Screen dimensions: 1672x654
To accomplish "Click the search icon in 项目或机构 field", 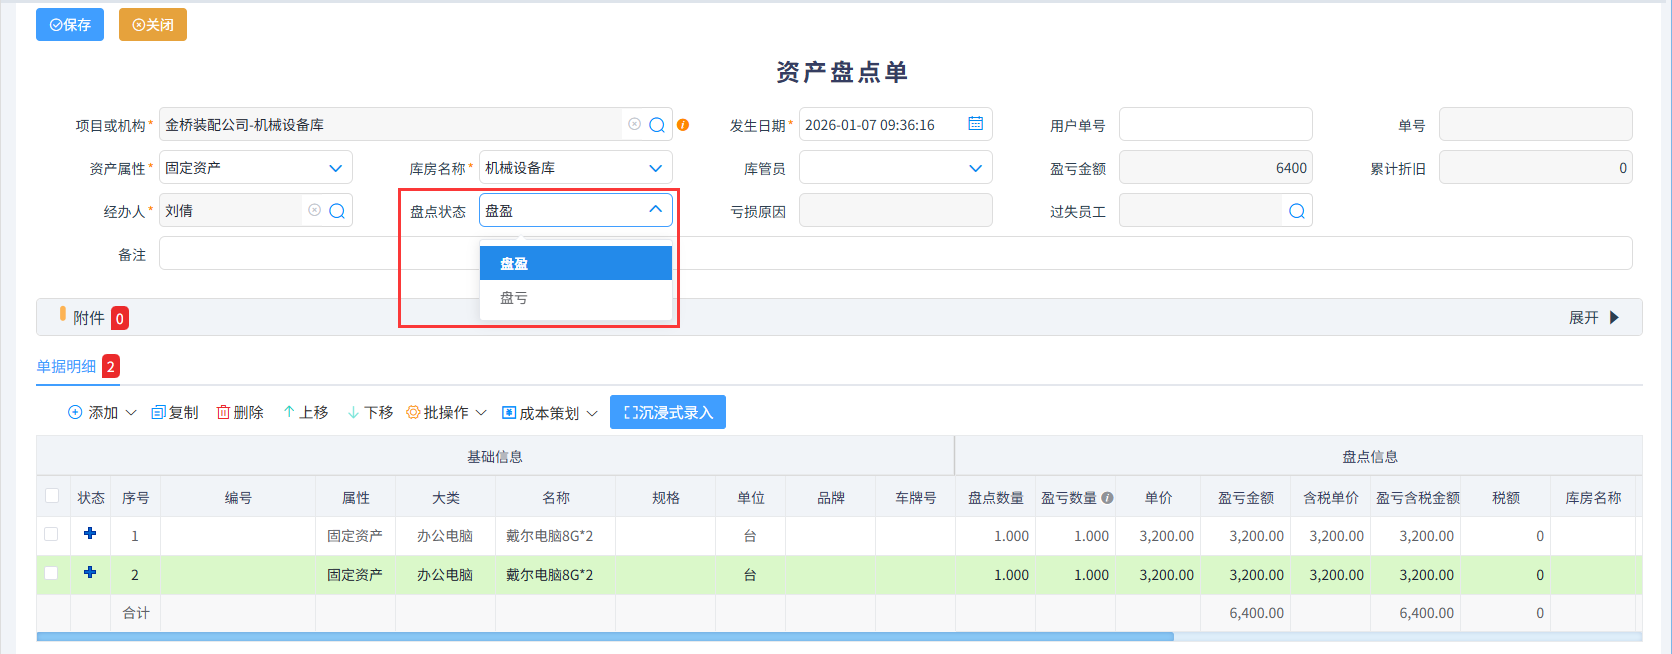I will tap(657, 125).
